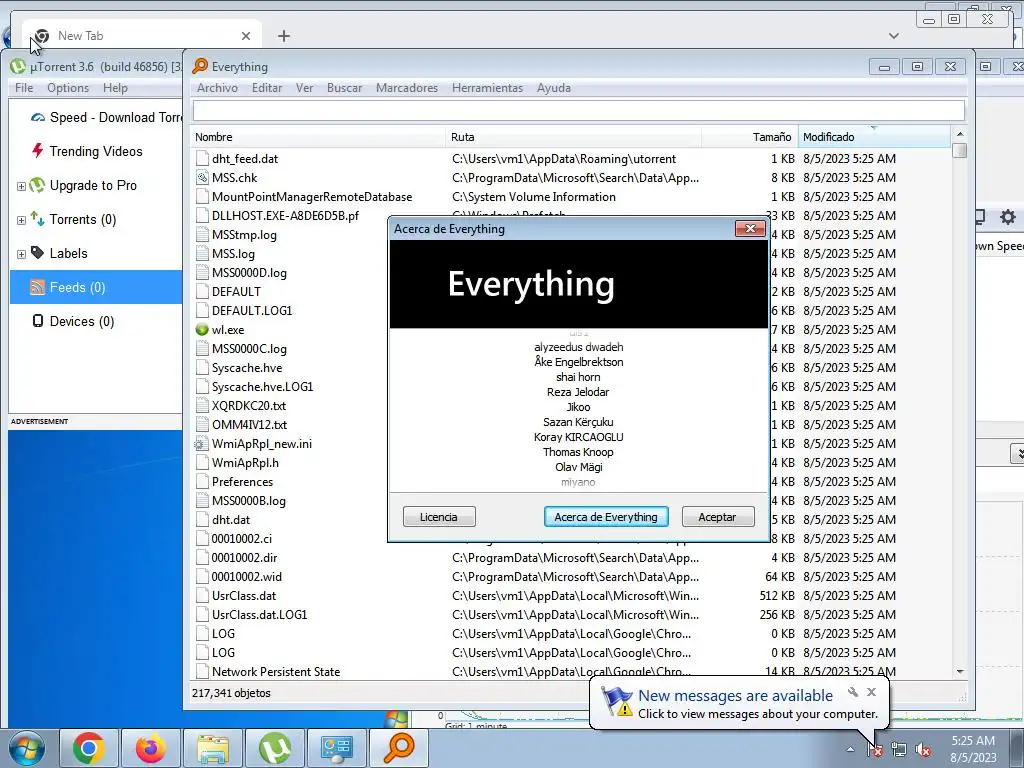Open a new Chrome tab with plus button
The width and height of the screenshot is (1024, 768).
point(283,36)
